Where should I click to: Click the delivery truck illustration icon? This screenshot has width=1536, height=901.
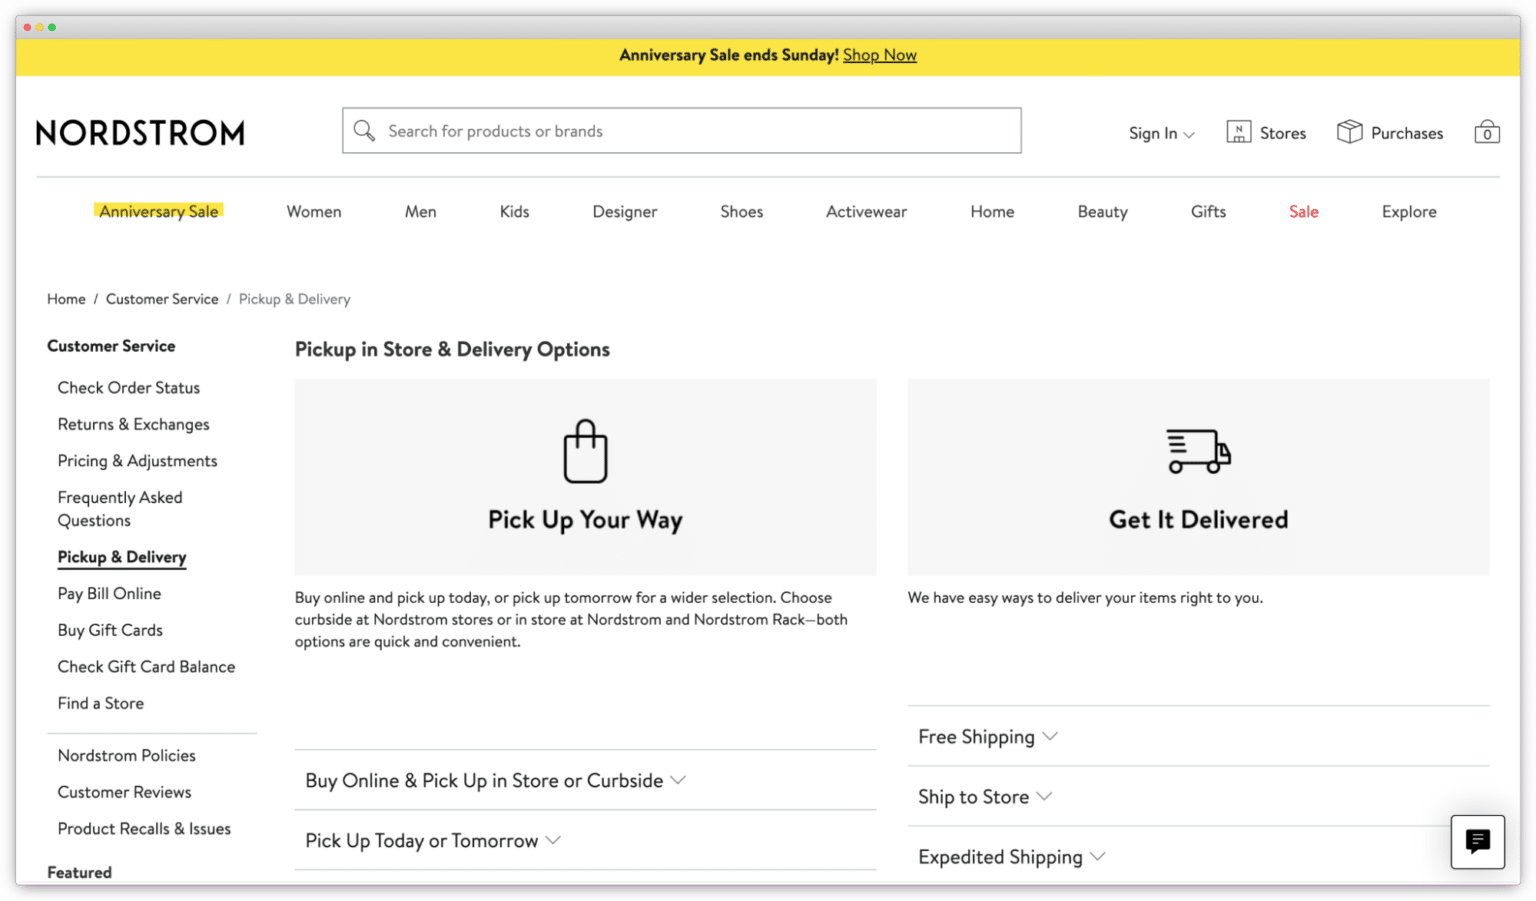click(x=1197, y=451)
